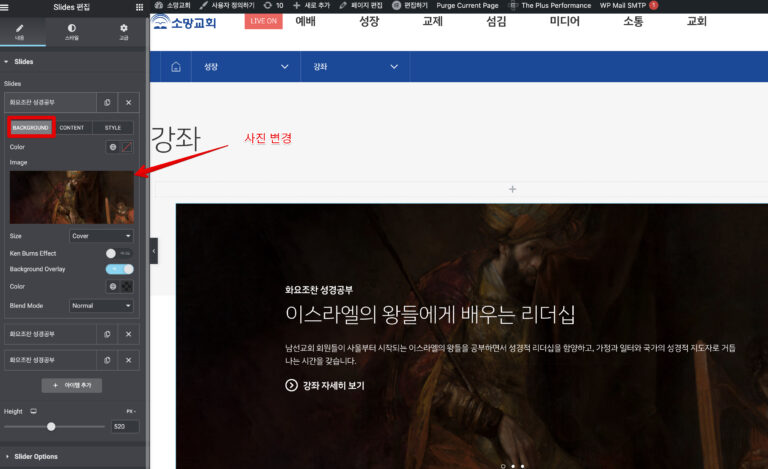This screenshot has width=768, height=469.
Task: Open the 교제 site menu
Action: point(432,21)
